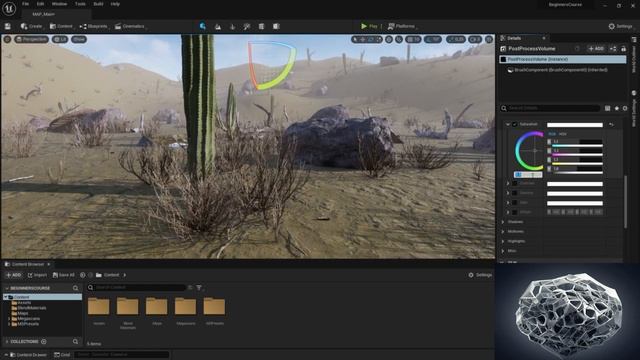Activate the Select mode toolbar icon
640x360 pixels.
pyautogui.click(x=202, y=26)
